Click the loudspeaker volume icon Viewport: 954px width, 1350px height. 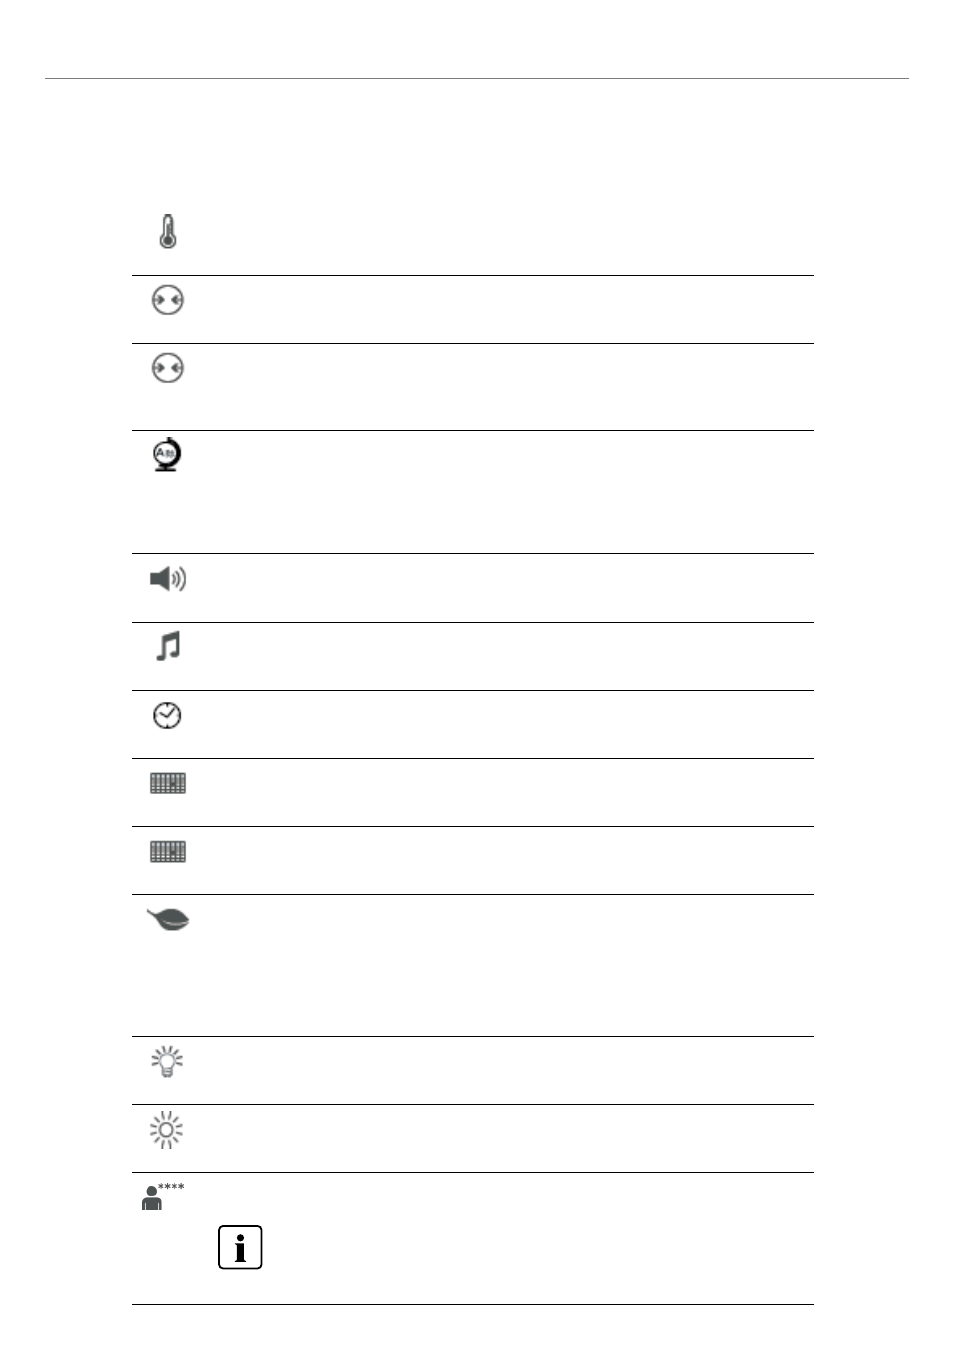tap(168, 578)
